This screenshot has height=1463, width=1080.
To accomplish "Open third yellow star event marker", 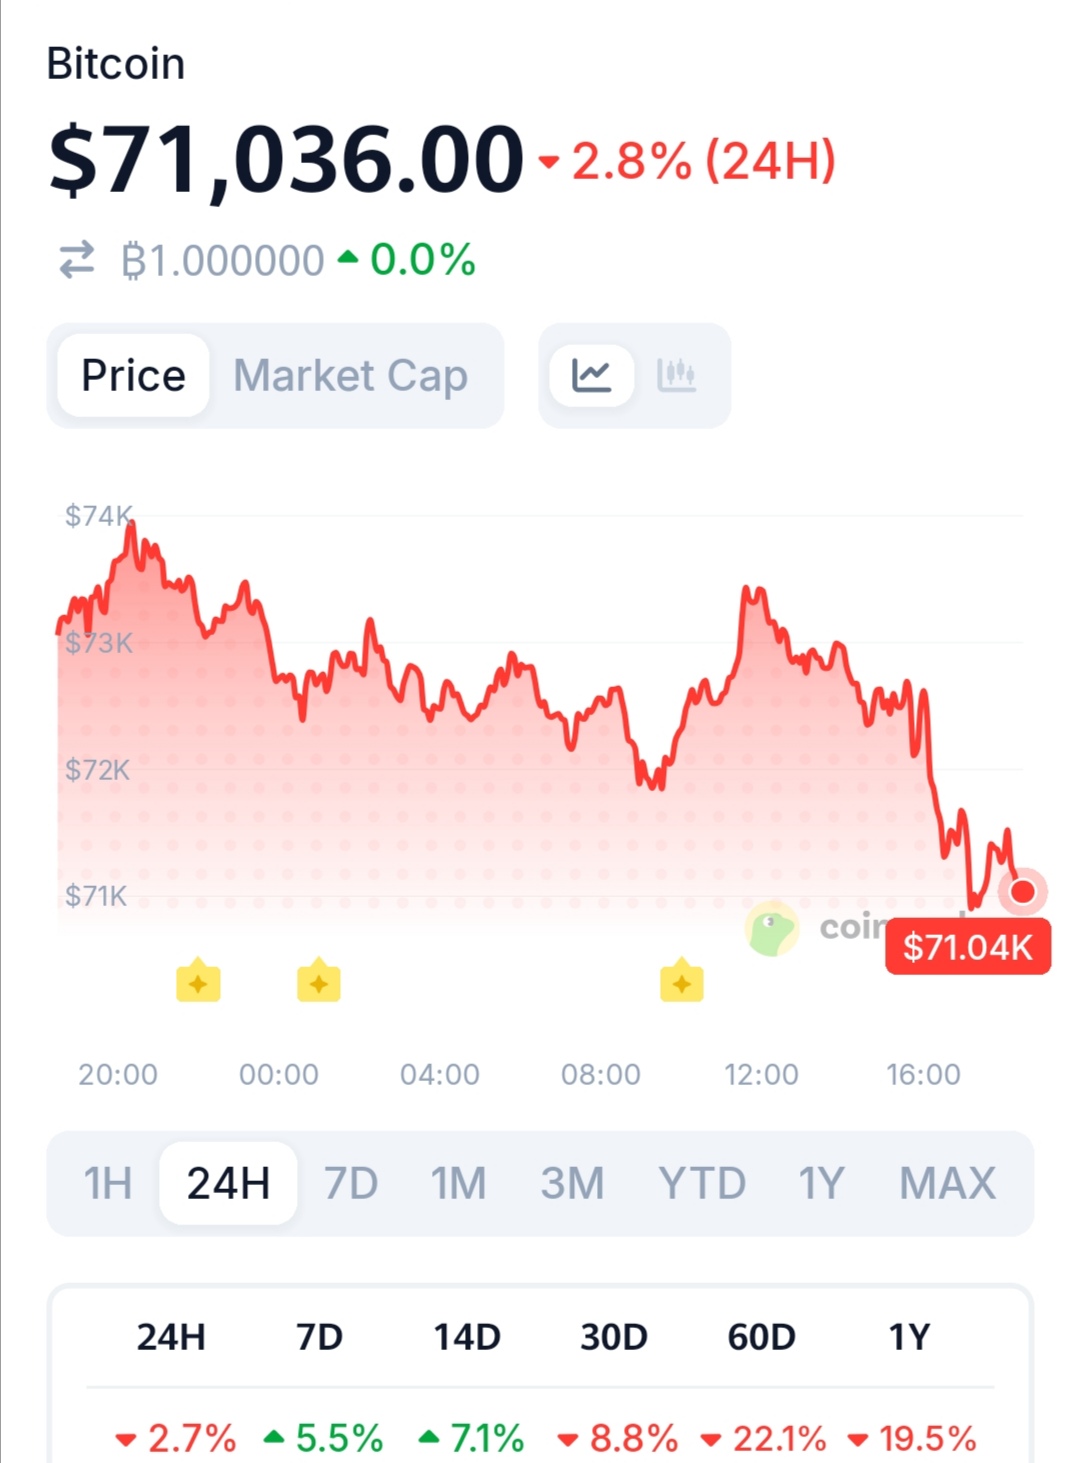I will [x=682, y=982].
